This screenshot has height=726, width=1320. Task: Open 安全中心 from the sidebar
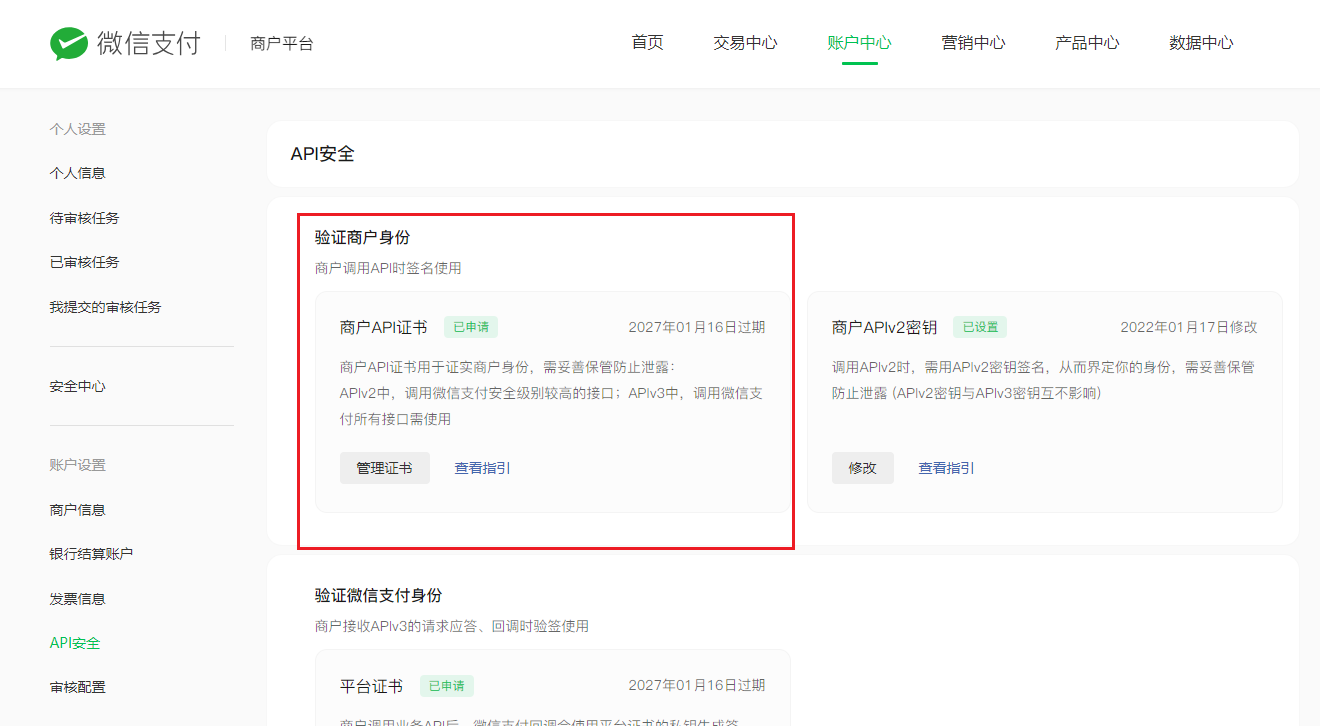pyautogui.click(x=78, y=386)
